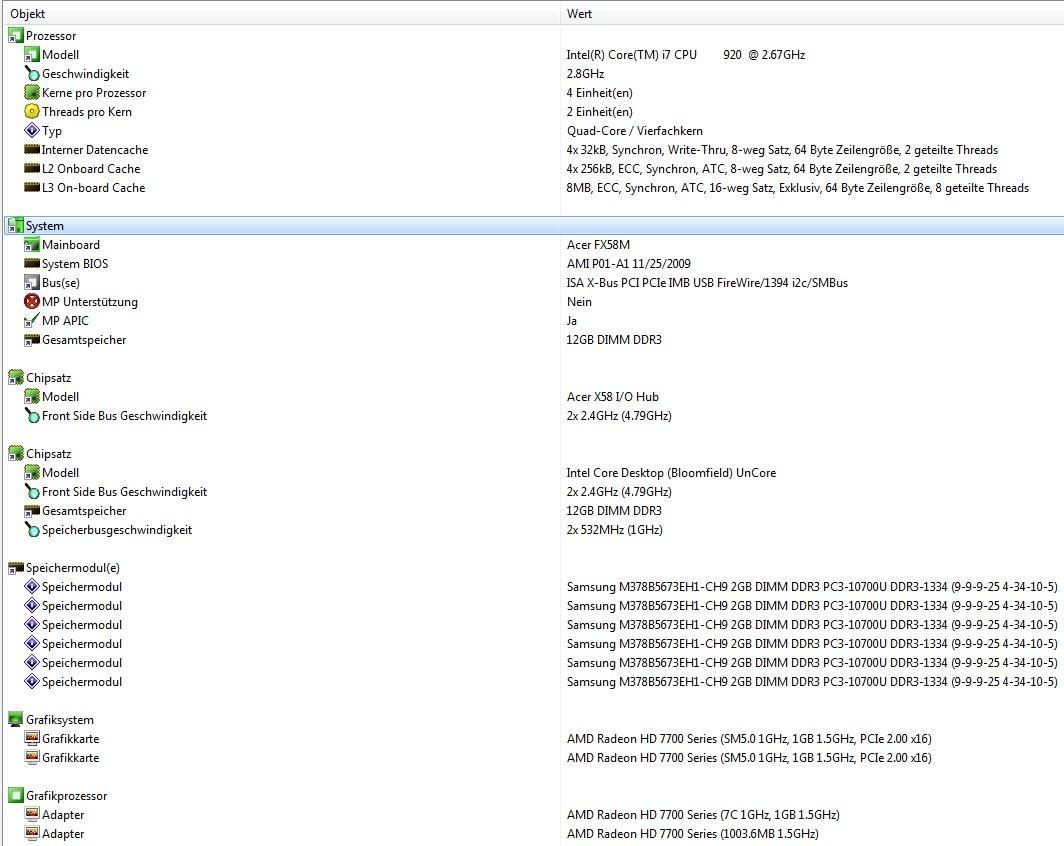Click the Modell icon in the Acer X58 I/O Hub row
This screenshot has width=1064, height=846.
point(32,397)
